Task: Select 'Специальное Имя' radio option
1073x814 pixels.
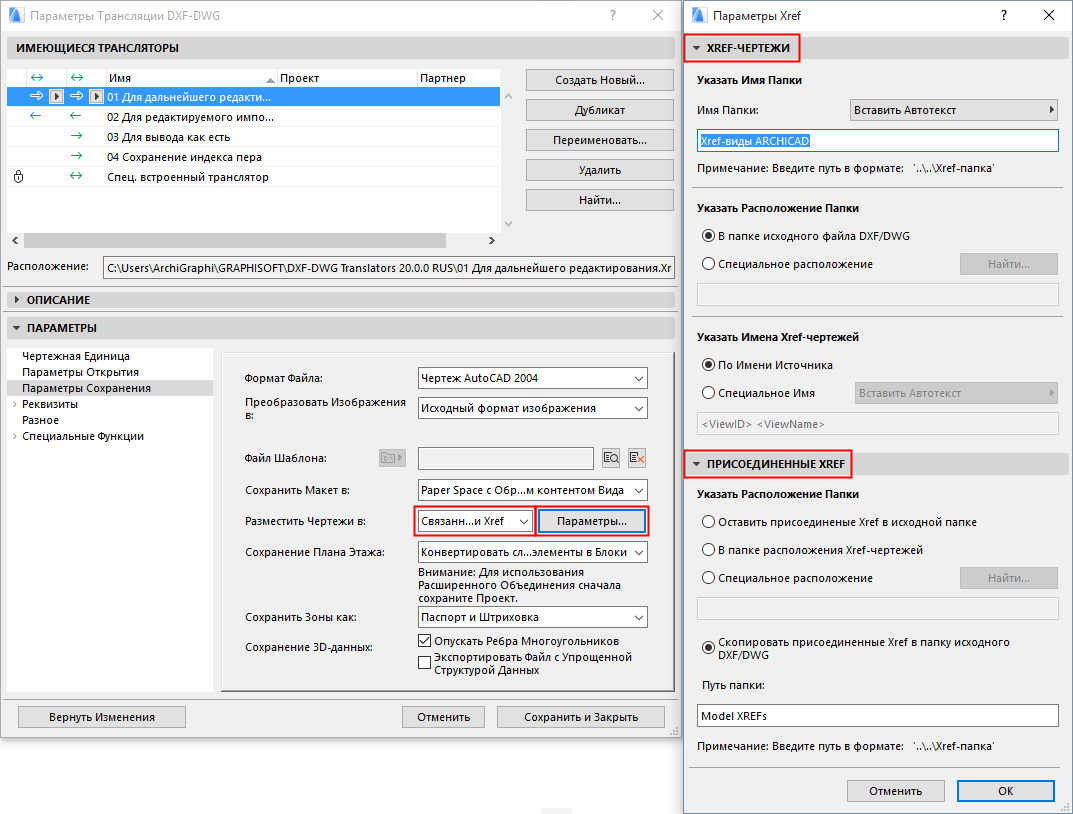Action: click(709, 393)
